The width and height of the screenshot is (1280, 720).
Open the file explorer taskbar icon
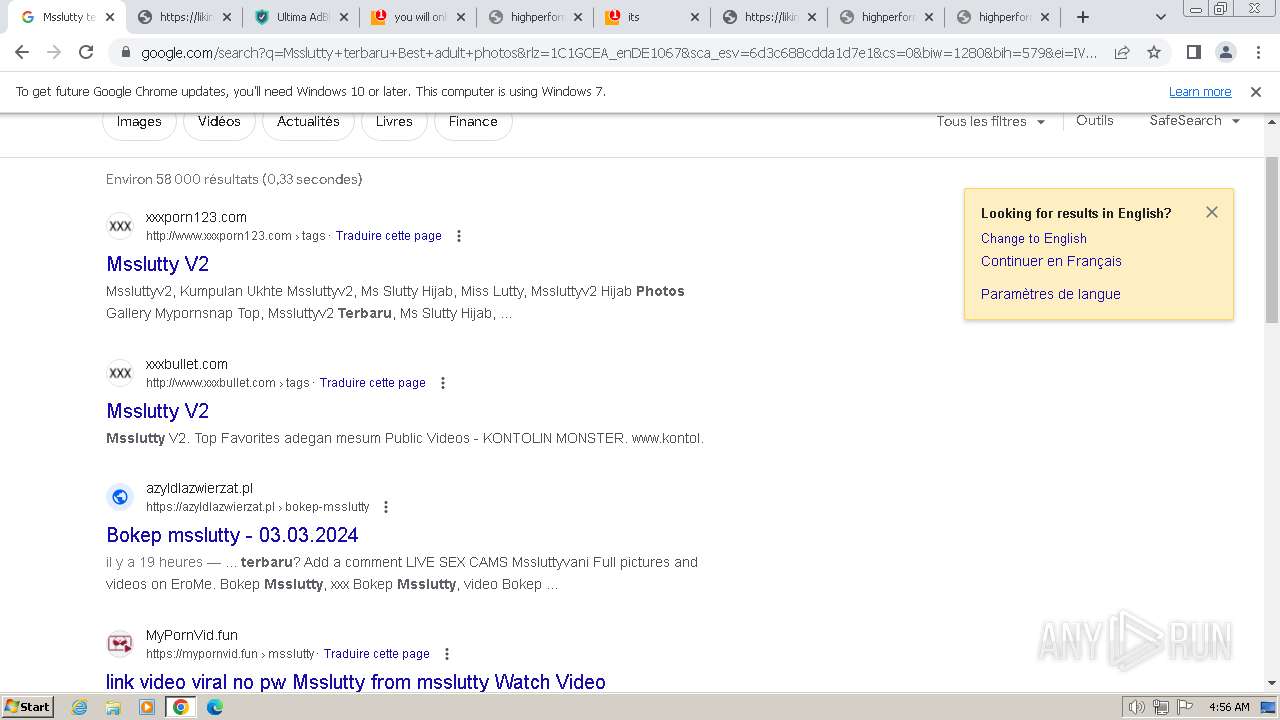(x=113, y=707)
